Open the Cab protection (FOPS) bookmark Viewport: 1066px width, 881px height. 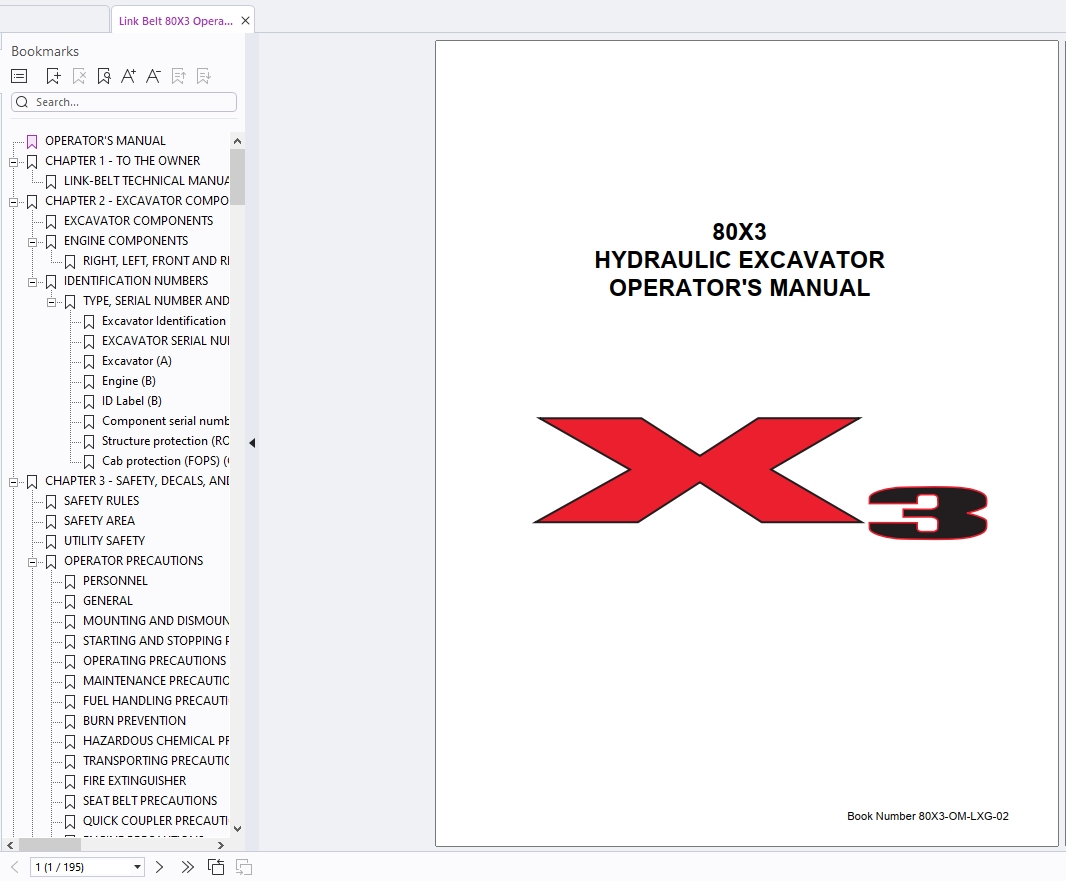coord(165,461)
